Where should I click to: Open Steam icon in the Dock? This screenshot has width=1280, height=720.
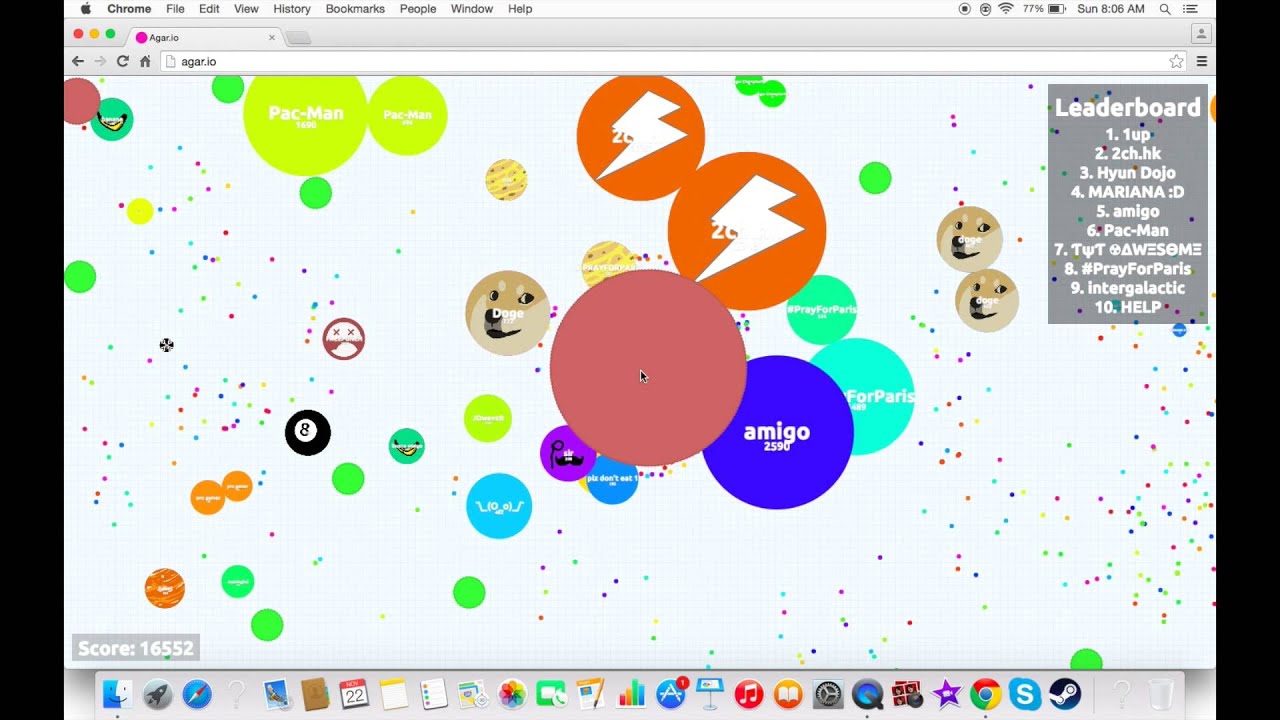[1065, 694]
